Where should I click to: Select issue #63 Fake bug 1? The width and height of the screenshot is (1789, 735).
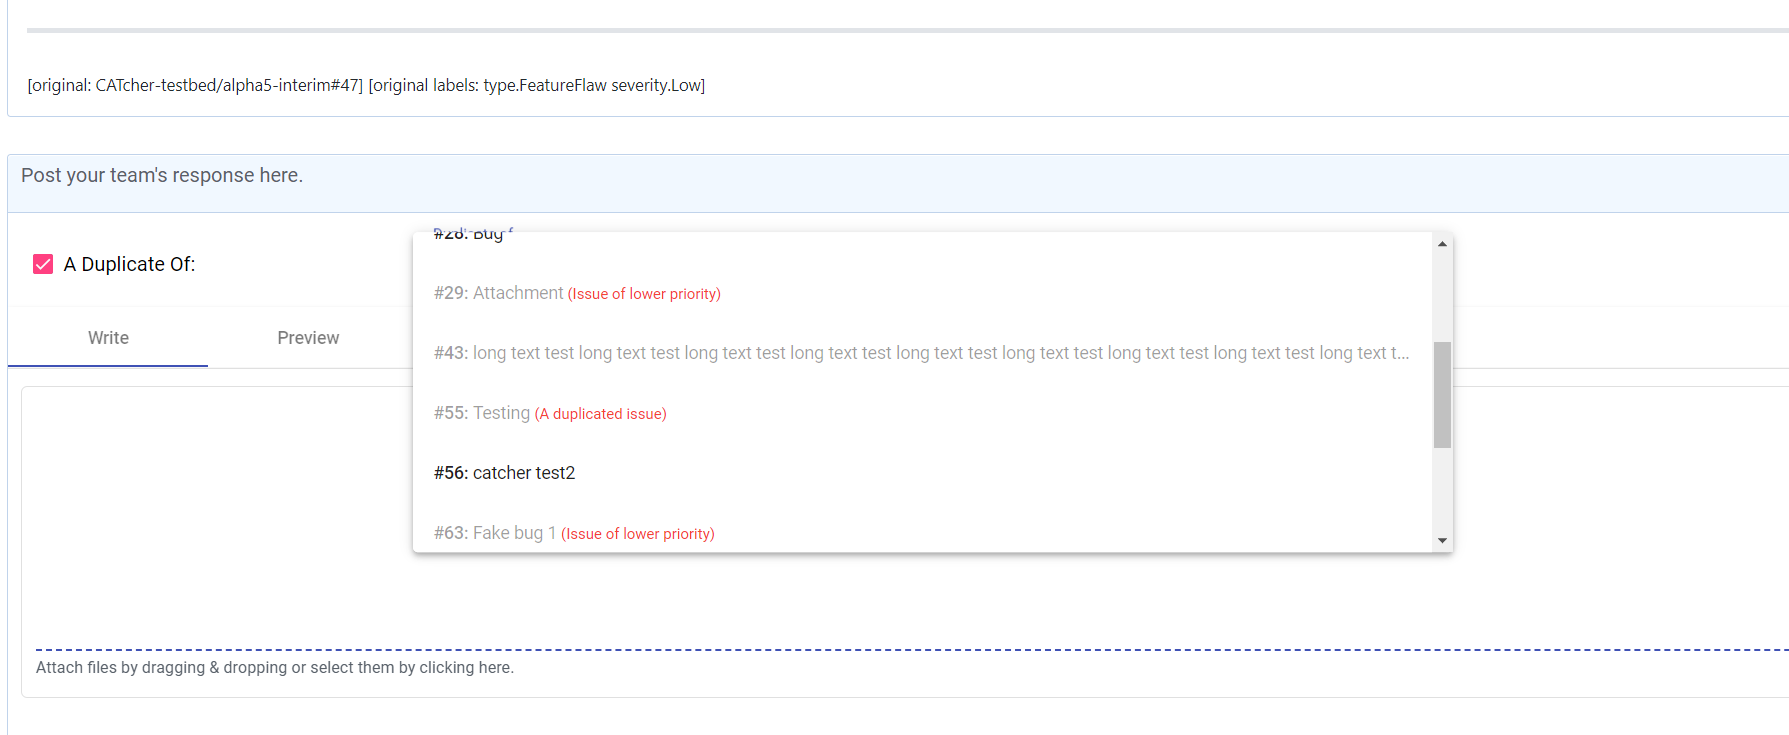922,532
